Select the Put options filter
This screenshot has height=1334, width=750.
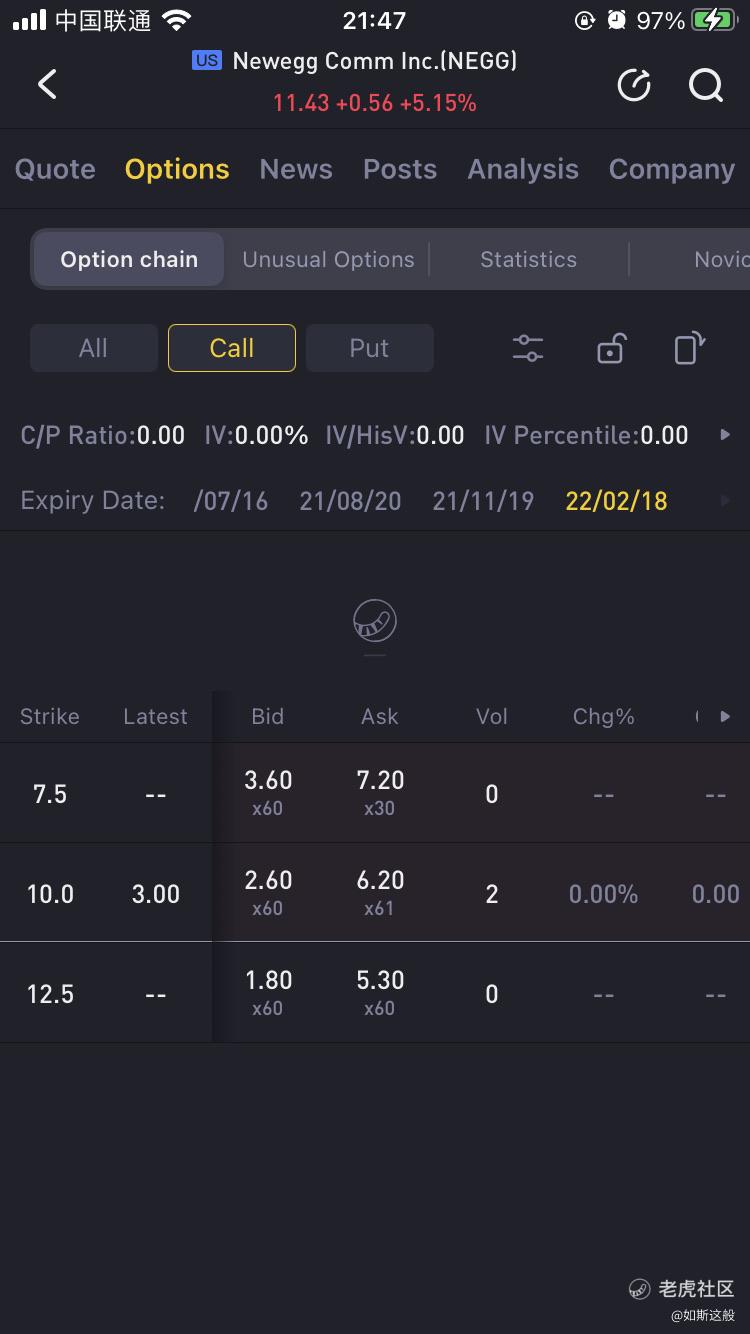coord(369,348)
